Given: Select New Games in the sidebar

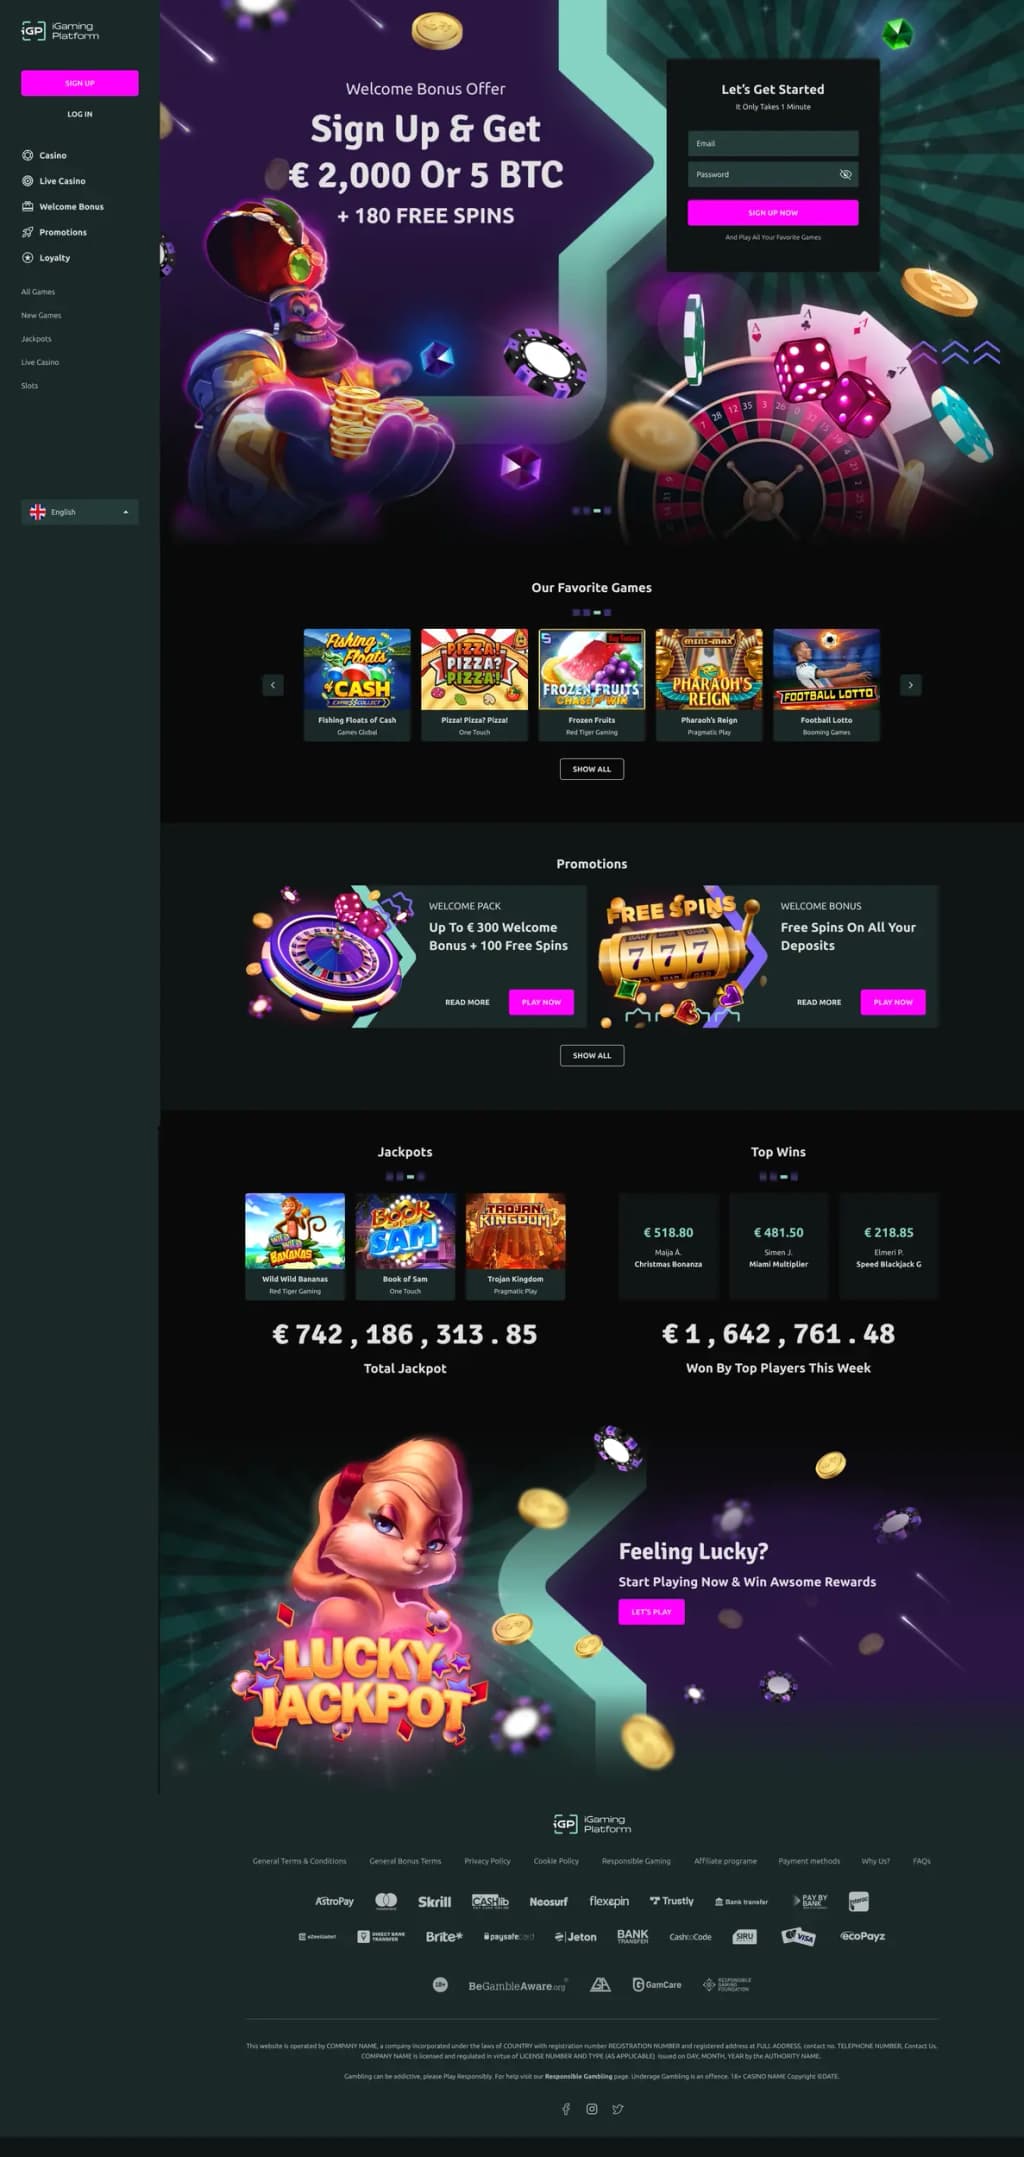Looking at the screenshot, I should (x=41, y=315).
